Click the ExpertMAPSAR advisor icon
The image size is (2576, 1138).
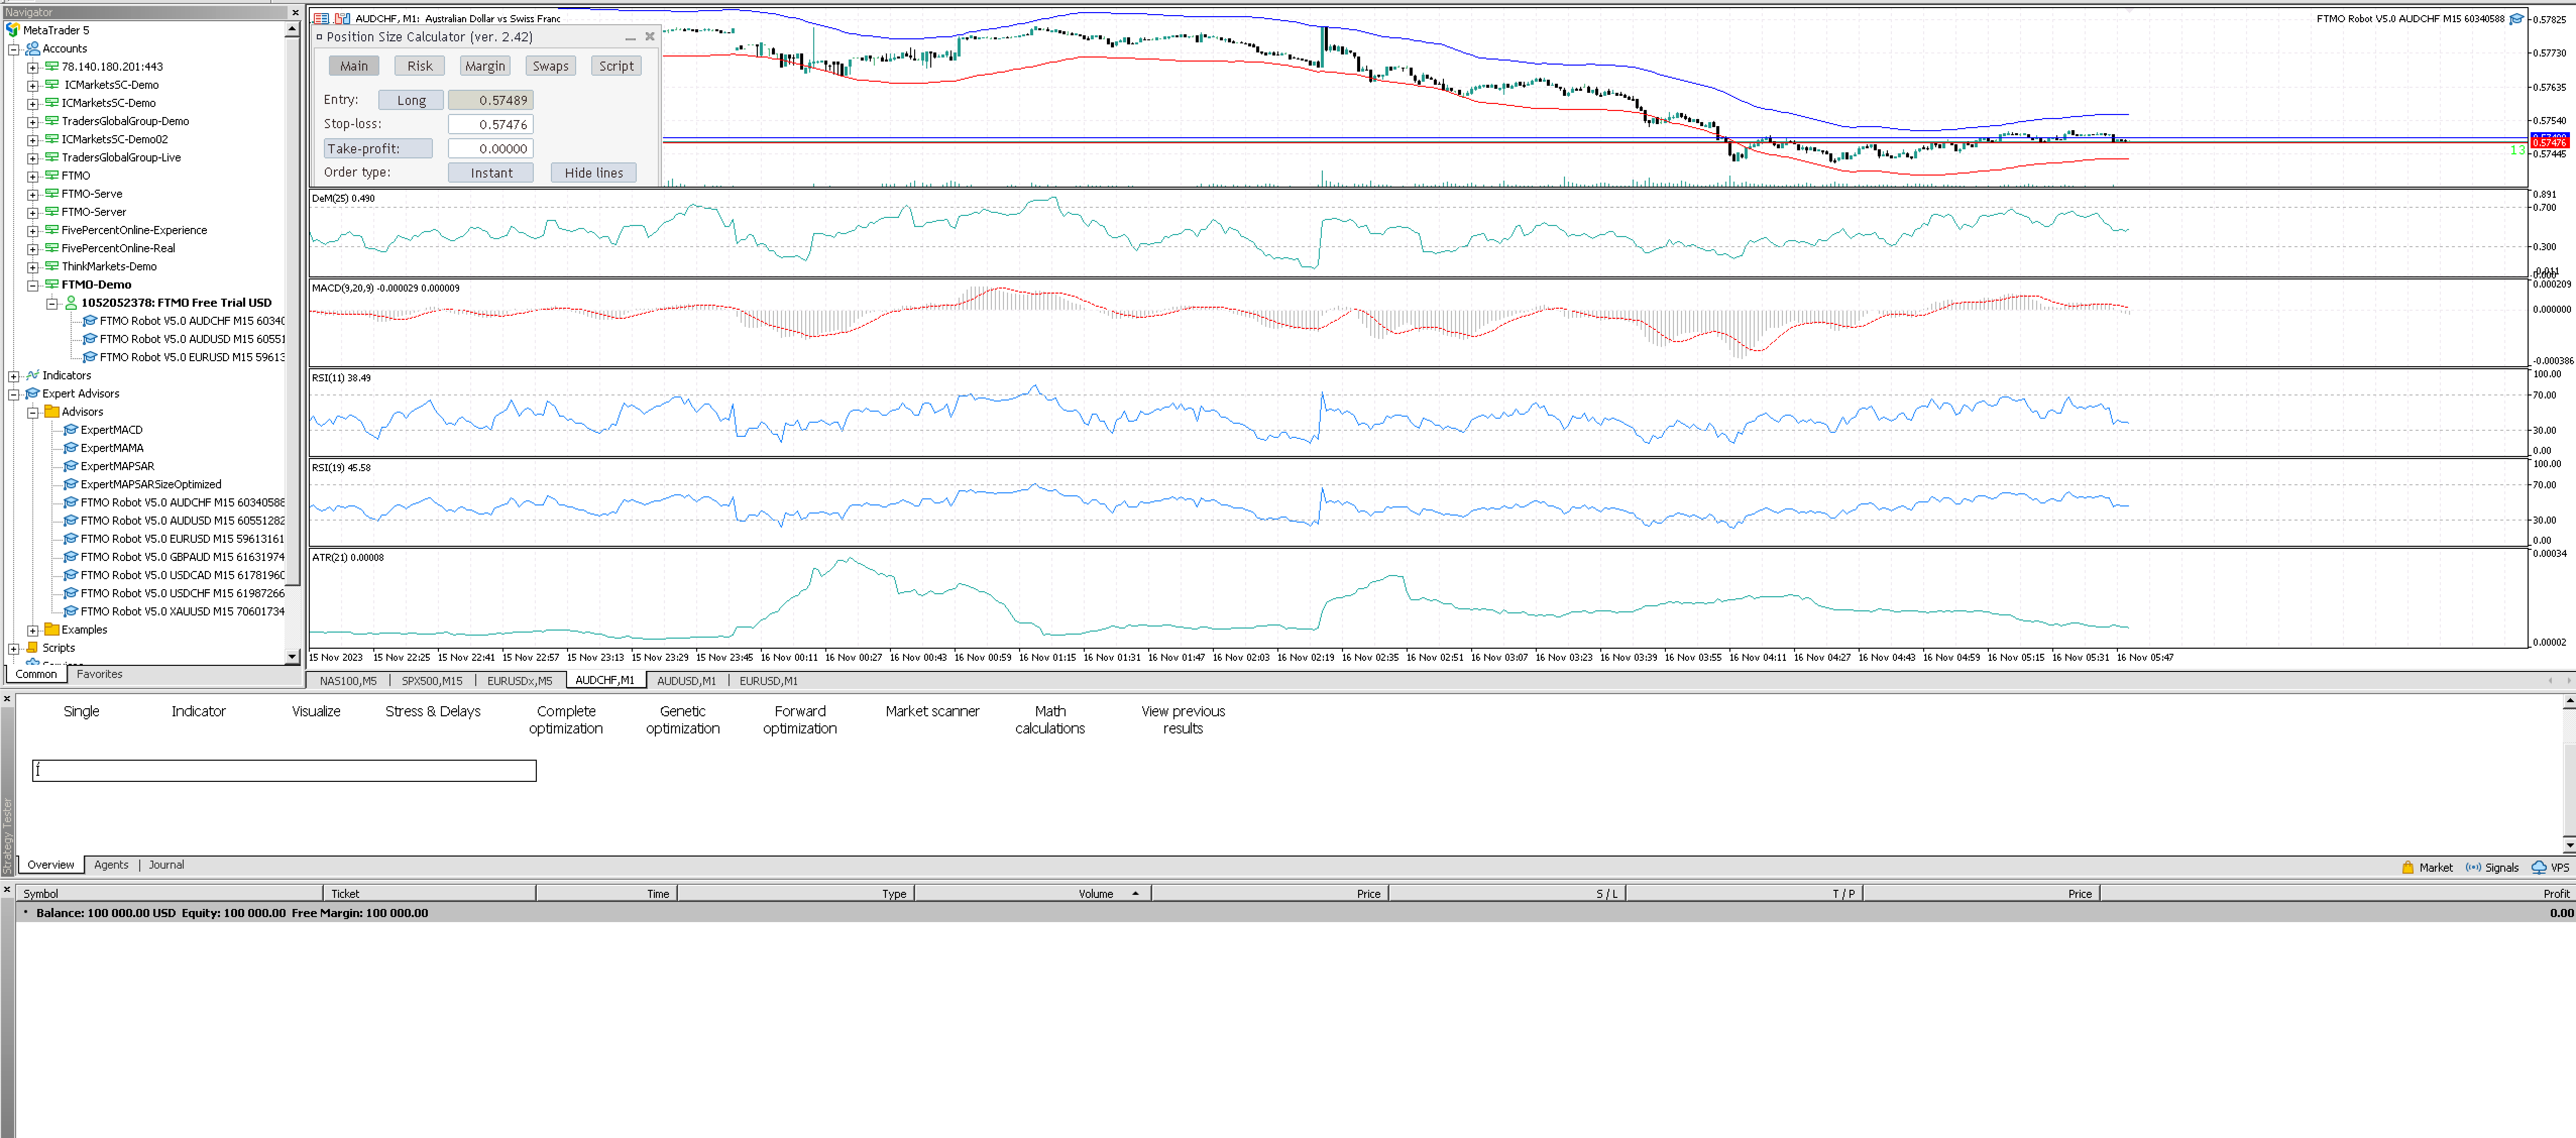tap(70, 466)
